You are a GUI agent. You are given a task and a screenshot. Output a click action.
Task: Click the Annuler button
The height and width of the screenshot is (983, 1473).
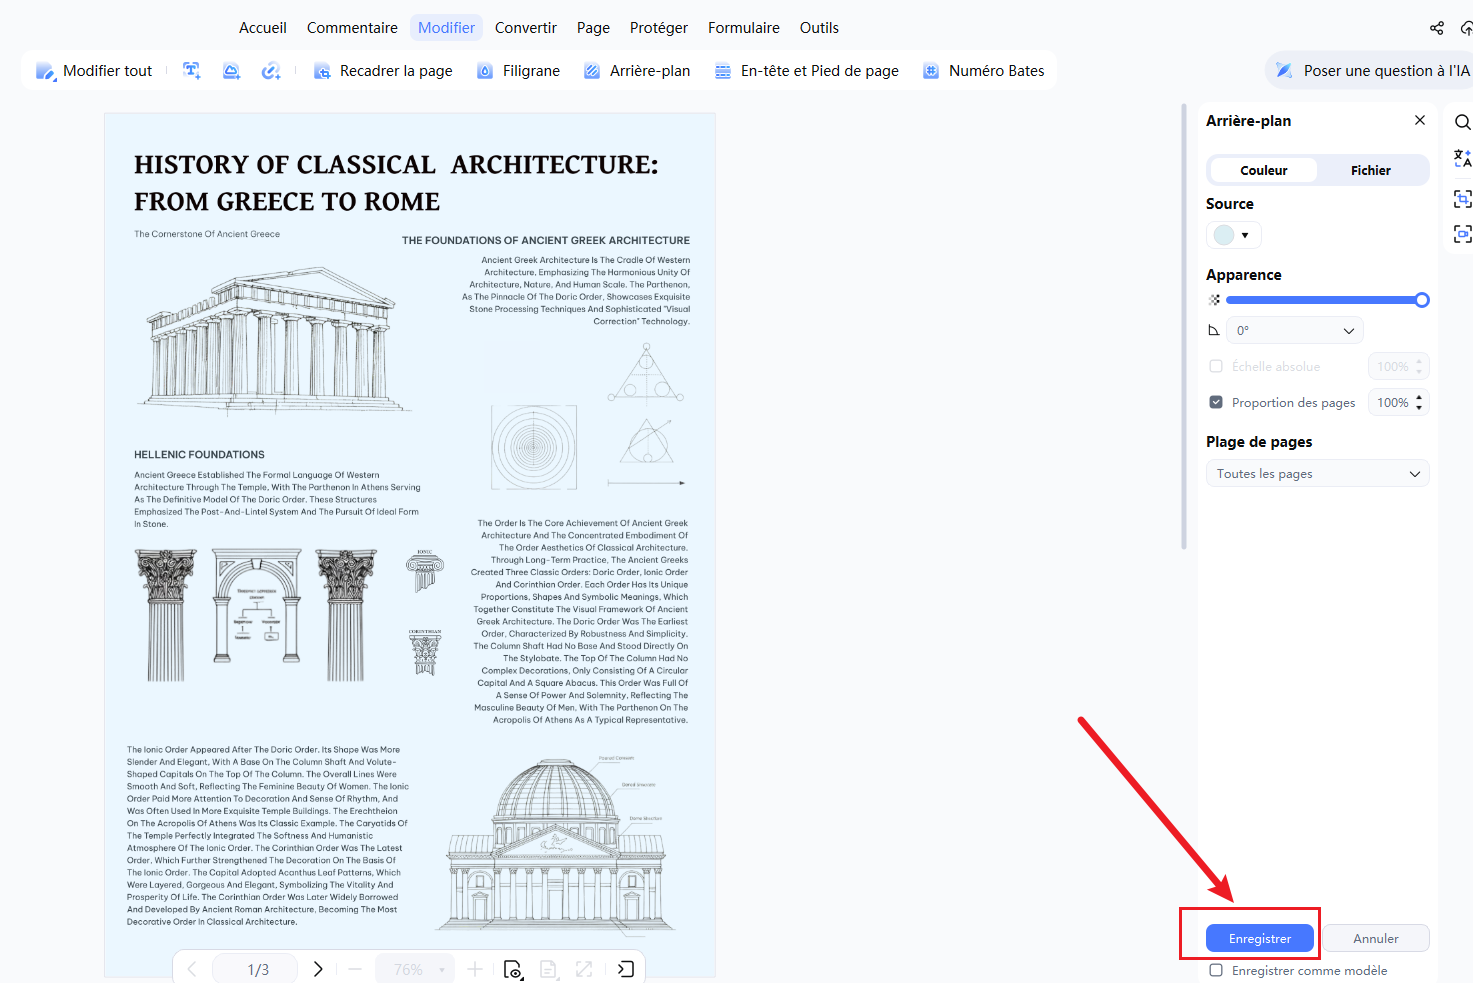1376,938
